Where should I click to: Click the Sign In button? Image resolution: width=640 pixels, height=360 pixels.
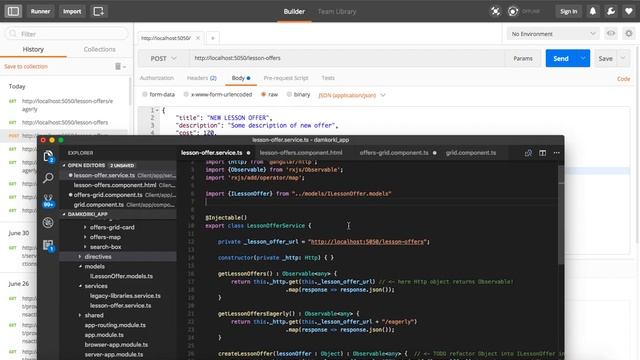pyautogui.click(x=569, y=11)
